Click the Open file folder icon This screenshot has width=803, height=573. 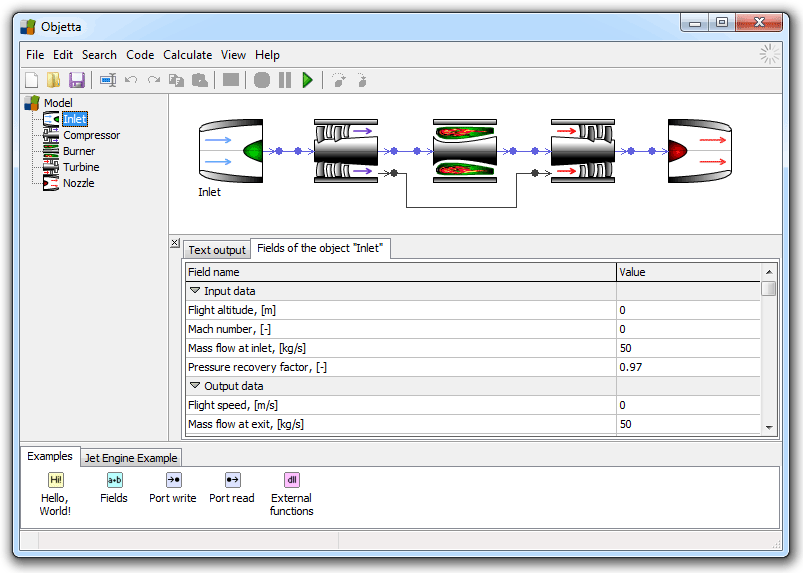53,80
